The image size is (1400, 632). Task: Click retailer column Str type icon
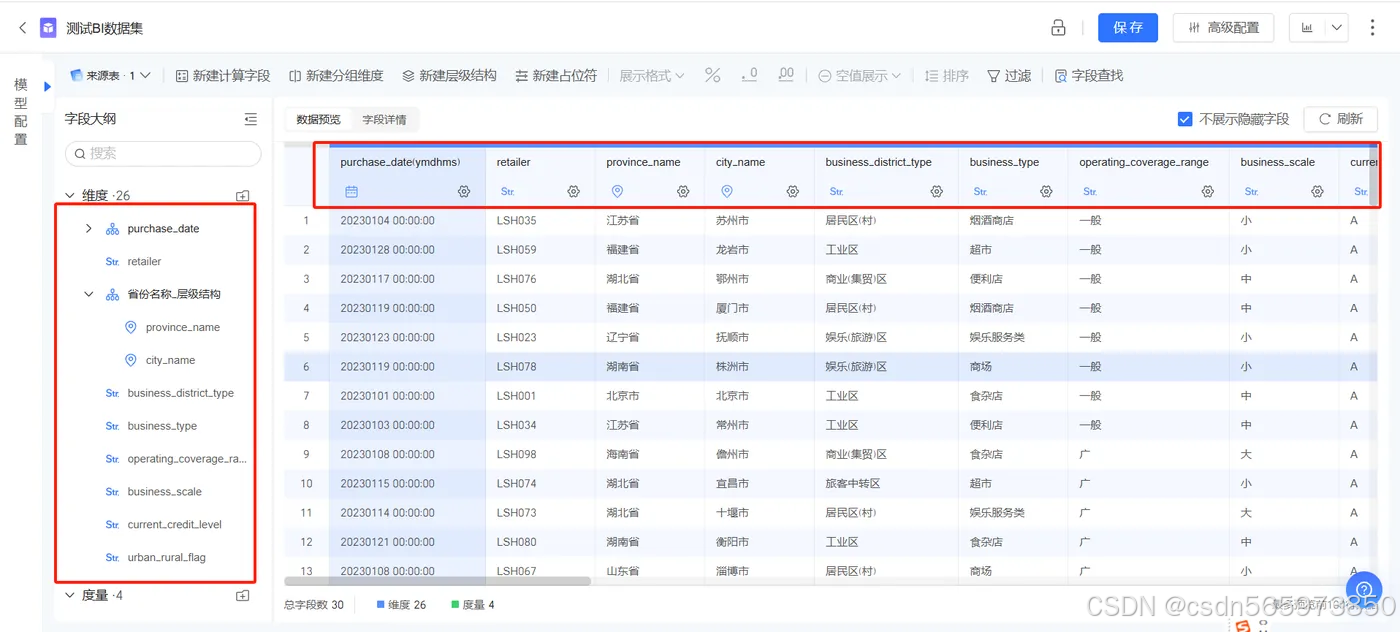(507, 191)
